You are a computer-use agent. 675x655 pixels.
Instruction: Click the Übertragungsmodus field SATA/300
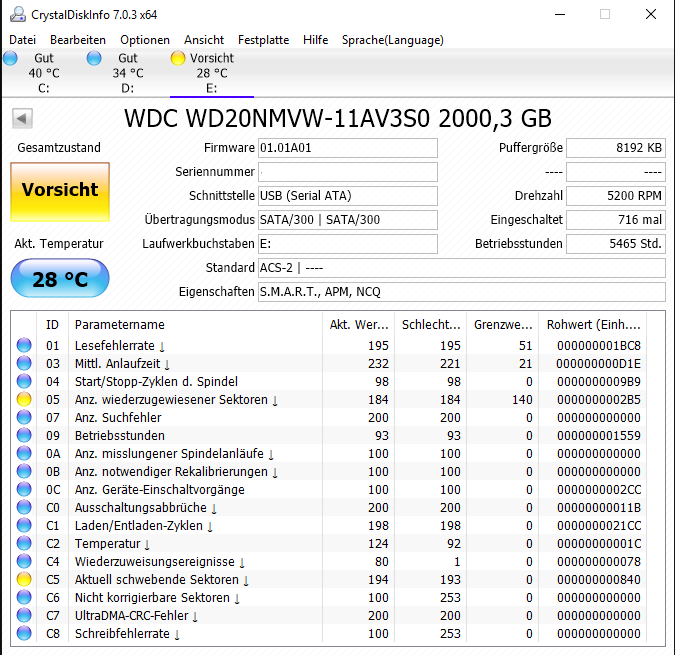pyautogui.click(x=347, y=220)
